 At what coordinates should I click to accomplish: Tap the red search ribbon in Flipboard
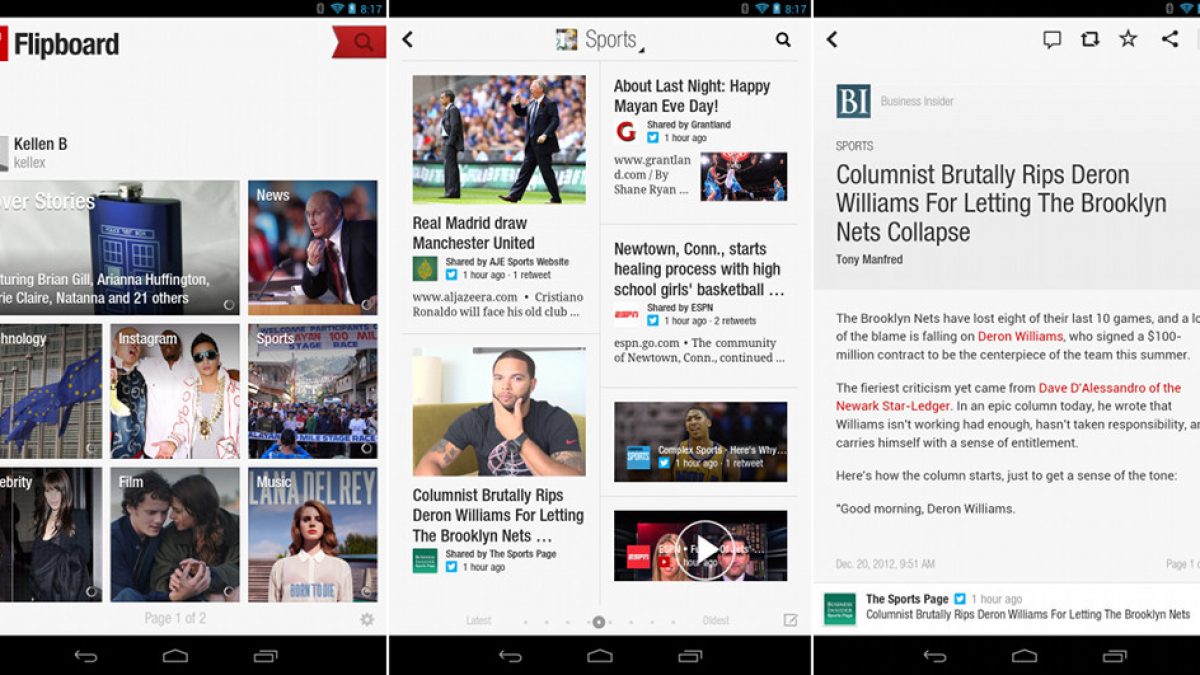[x=360, y=42]
